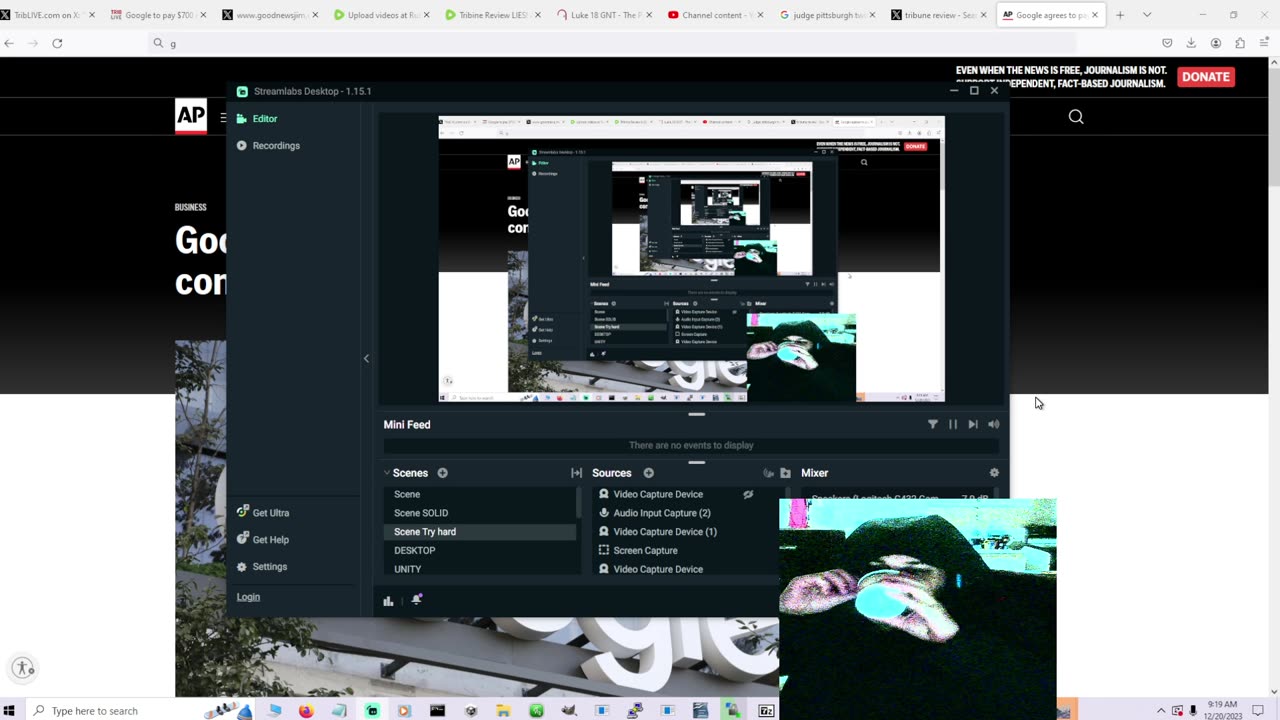Switch to TribLIVE.com on X tab
This screenshot has height=720, width=1280.
(48, 15)
